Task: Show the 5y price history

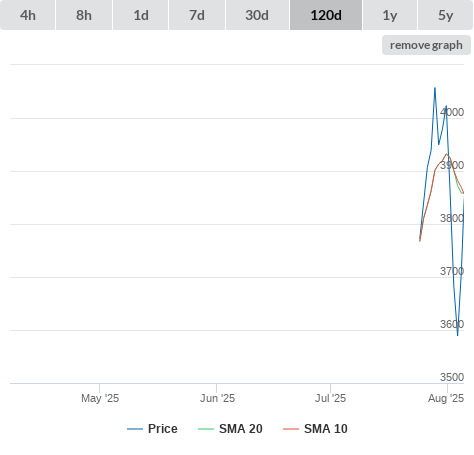Action: point(445,15)
